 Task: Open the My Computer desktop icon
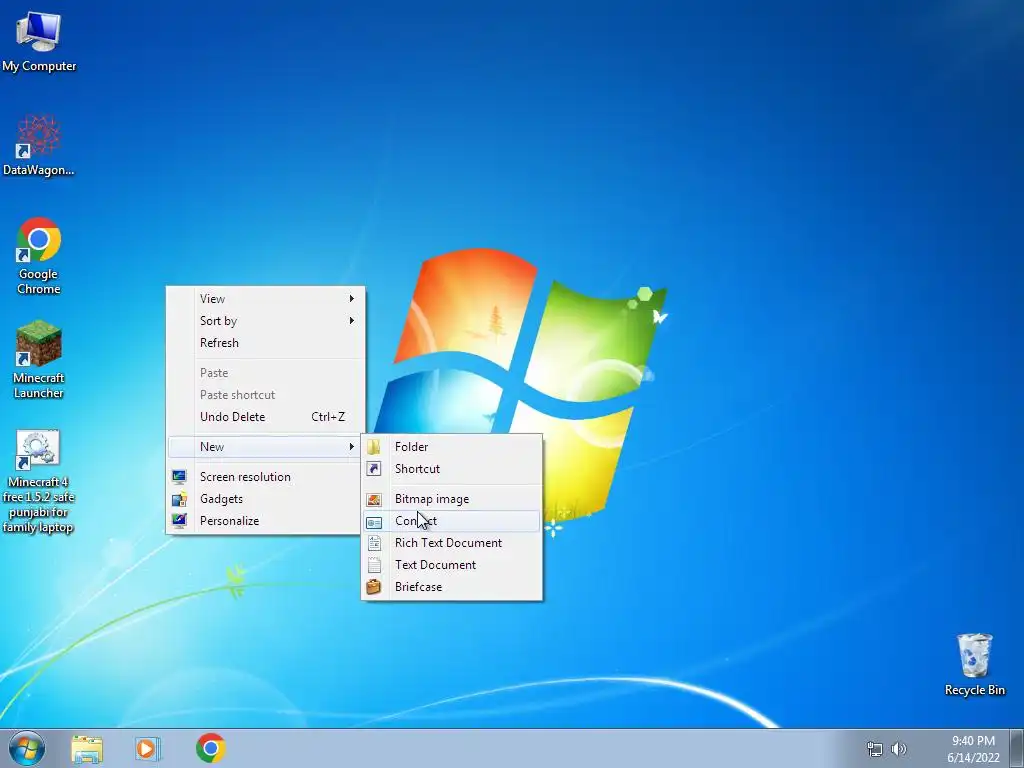39,40
